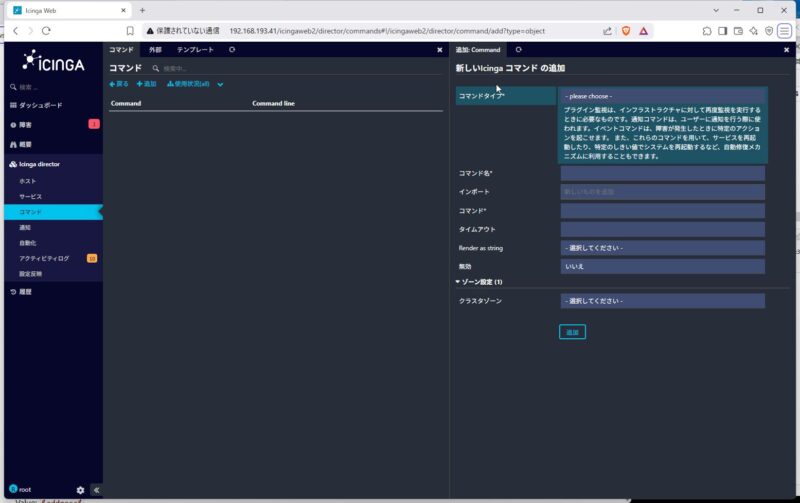Open a new browser tab
The width and height of the screenshot is (800, 503).
(x=142, y=10)
